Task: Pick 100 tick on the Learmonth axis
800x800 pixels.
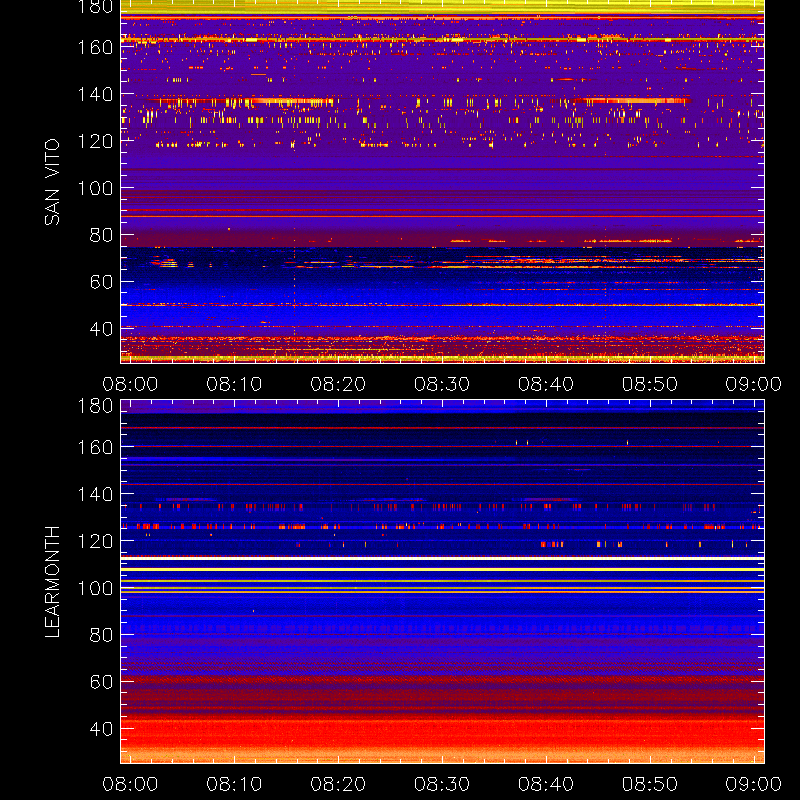Action: tap(95, 588)
